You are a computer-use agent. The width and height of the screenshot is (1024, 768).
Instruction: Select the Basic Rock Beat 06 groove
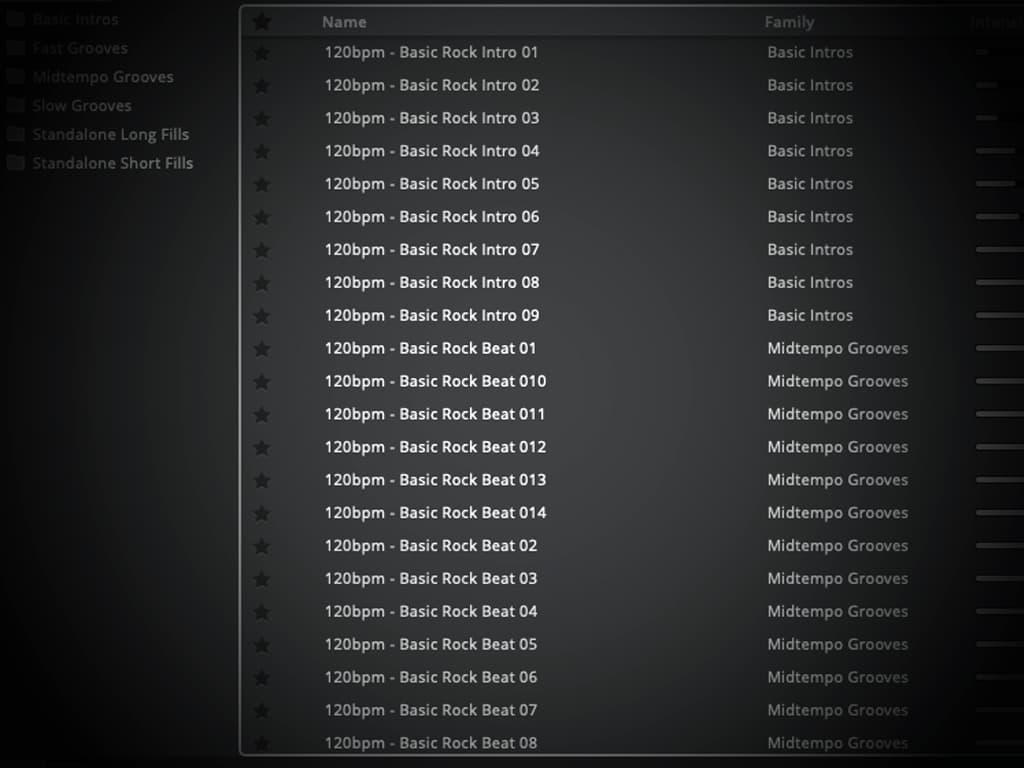pyautogui.click(x=430, y=677)
